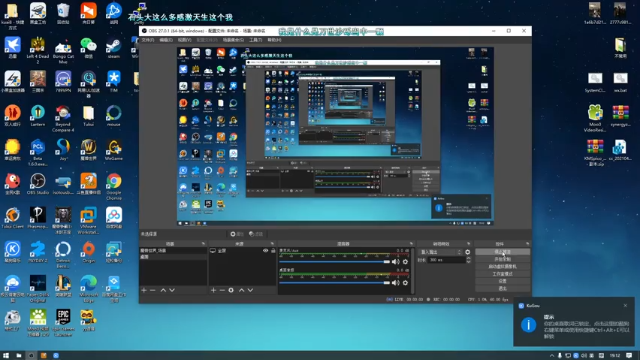
Task: Open the Microsoft Edge desktop shortcut
Action: tap(89, 288)
